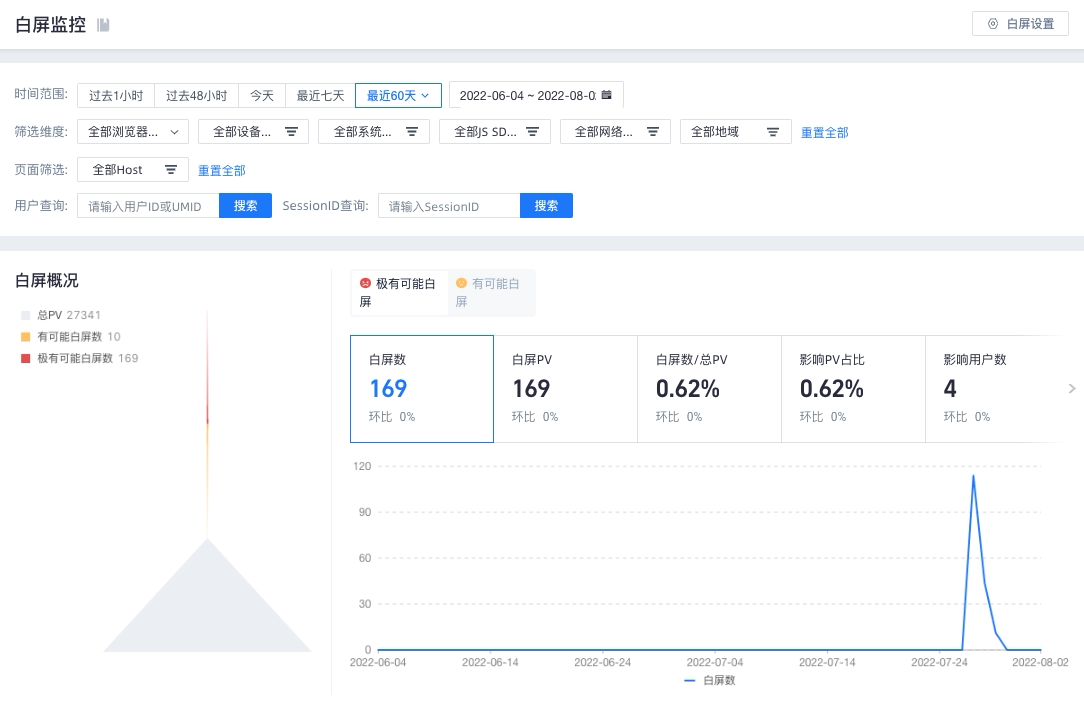Open the documentation icon beside 白屏监控 title
1084x709 pixels.
[x=103, y=26]
